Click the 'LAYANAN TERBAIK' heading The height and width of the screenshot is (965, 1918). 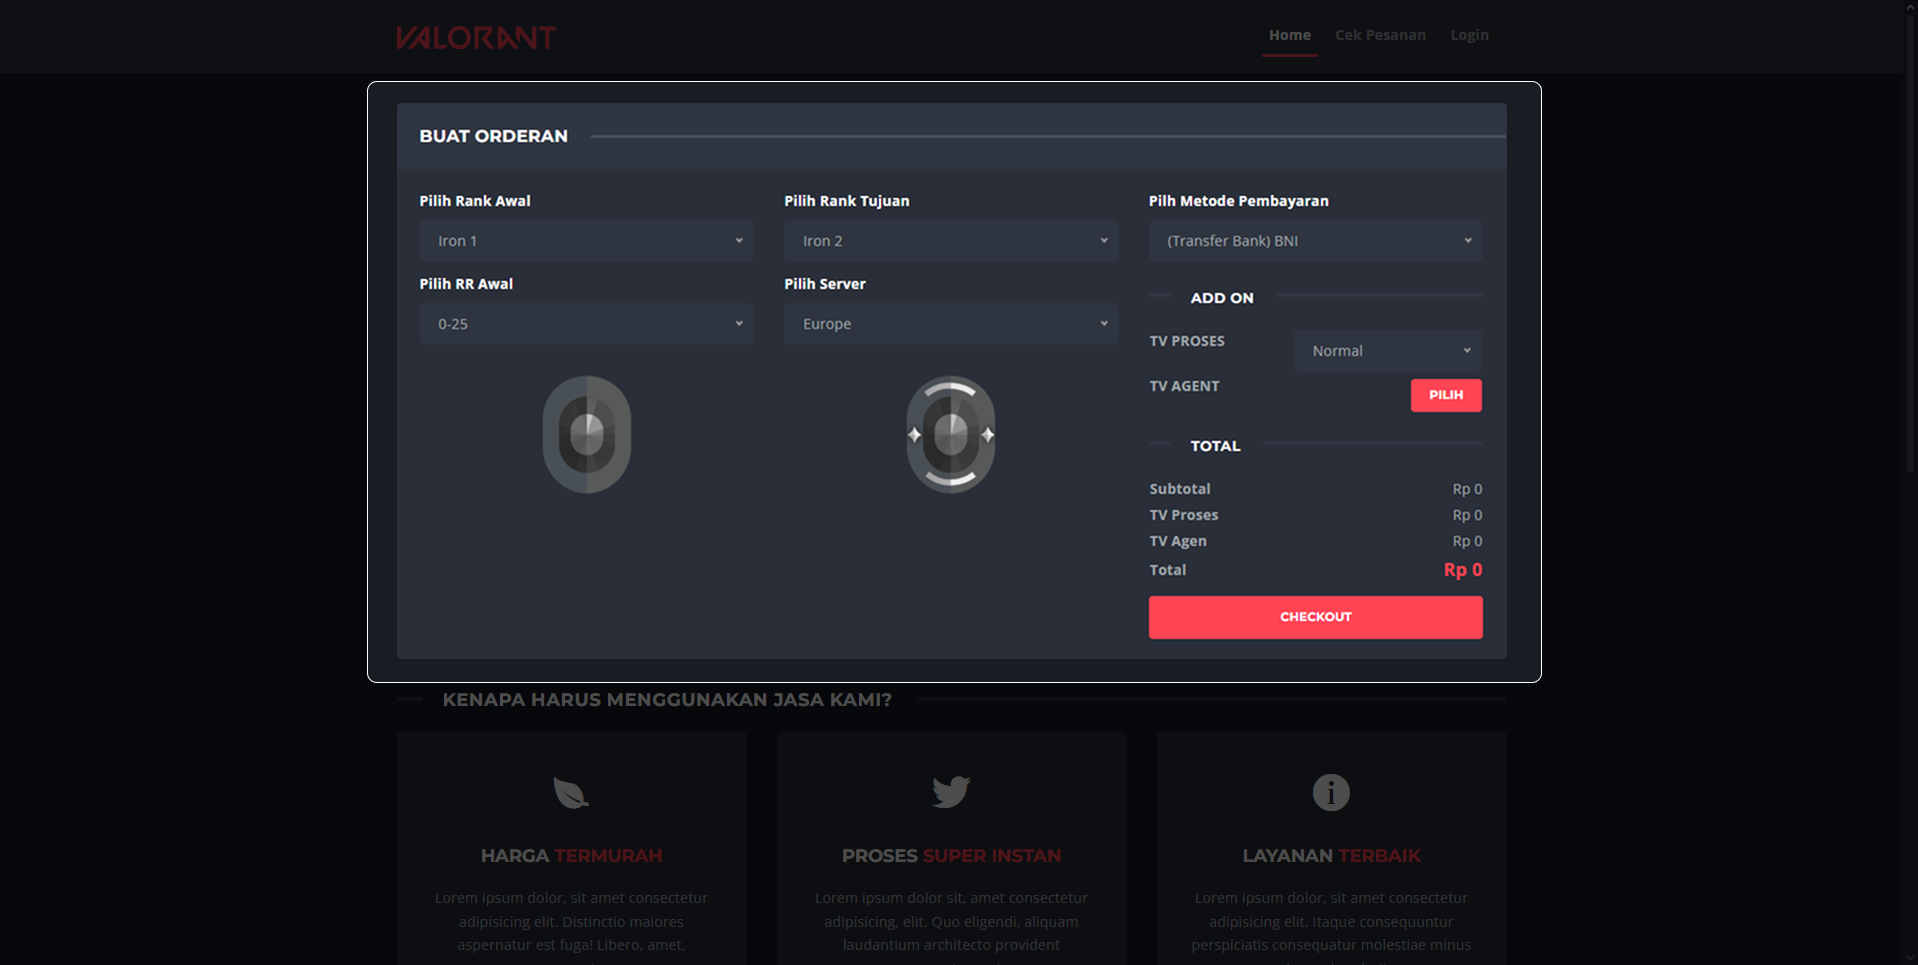(x=1331, y=856)
